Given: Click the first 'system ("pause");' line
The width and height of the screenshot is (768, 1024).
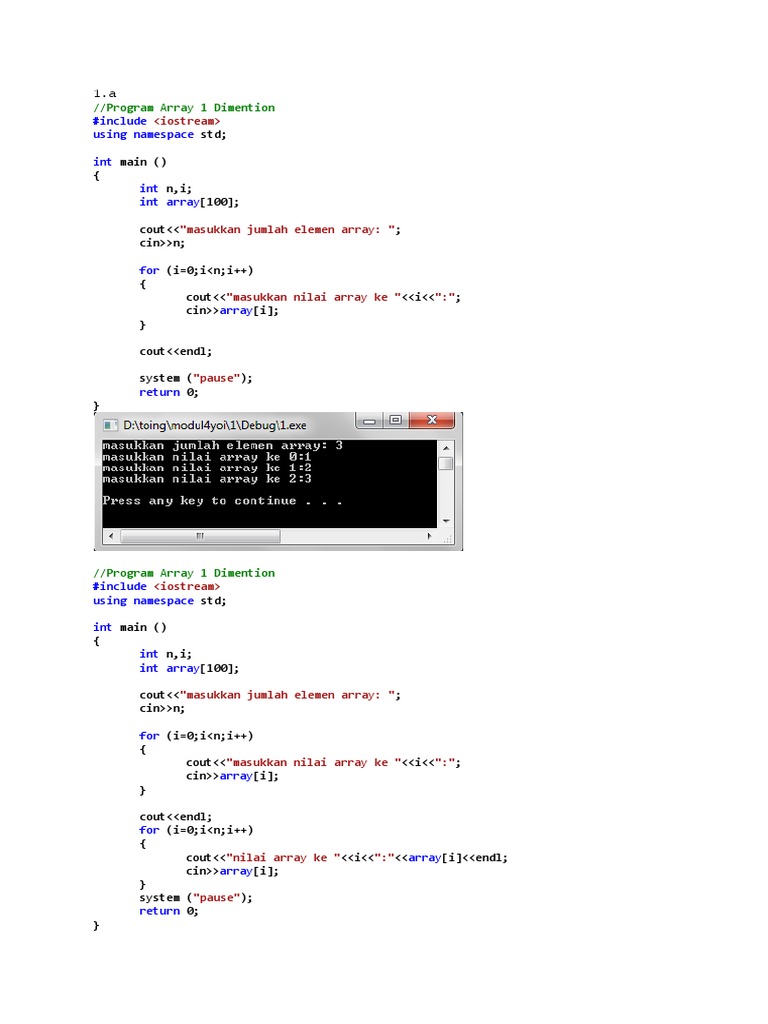Looking at the screenshot, I should coord(195,378).
